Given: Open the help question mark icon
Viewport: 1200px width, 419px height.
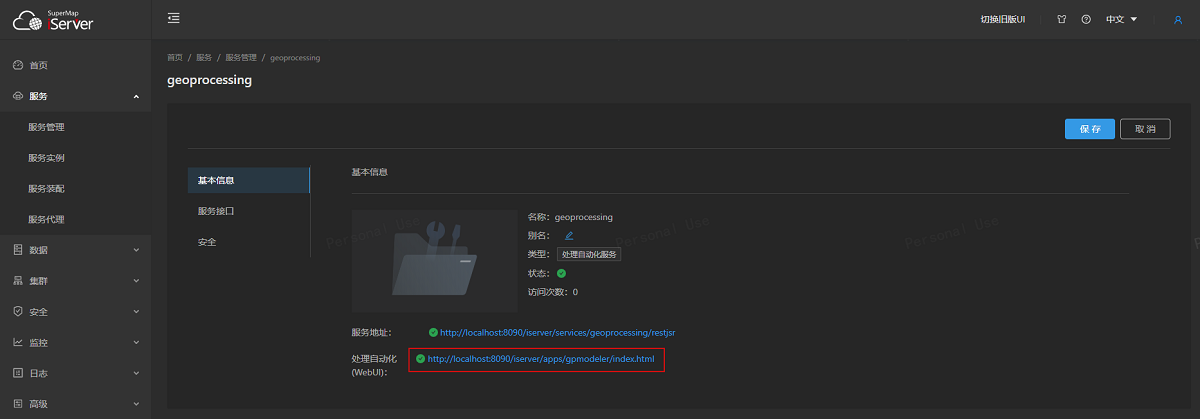Looking at the screenshot, I should (x=1086, y=20).
